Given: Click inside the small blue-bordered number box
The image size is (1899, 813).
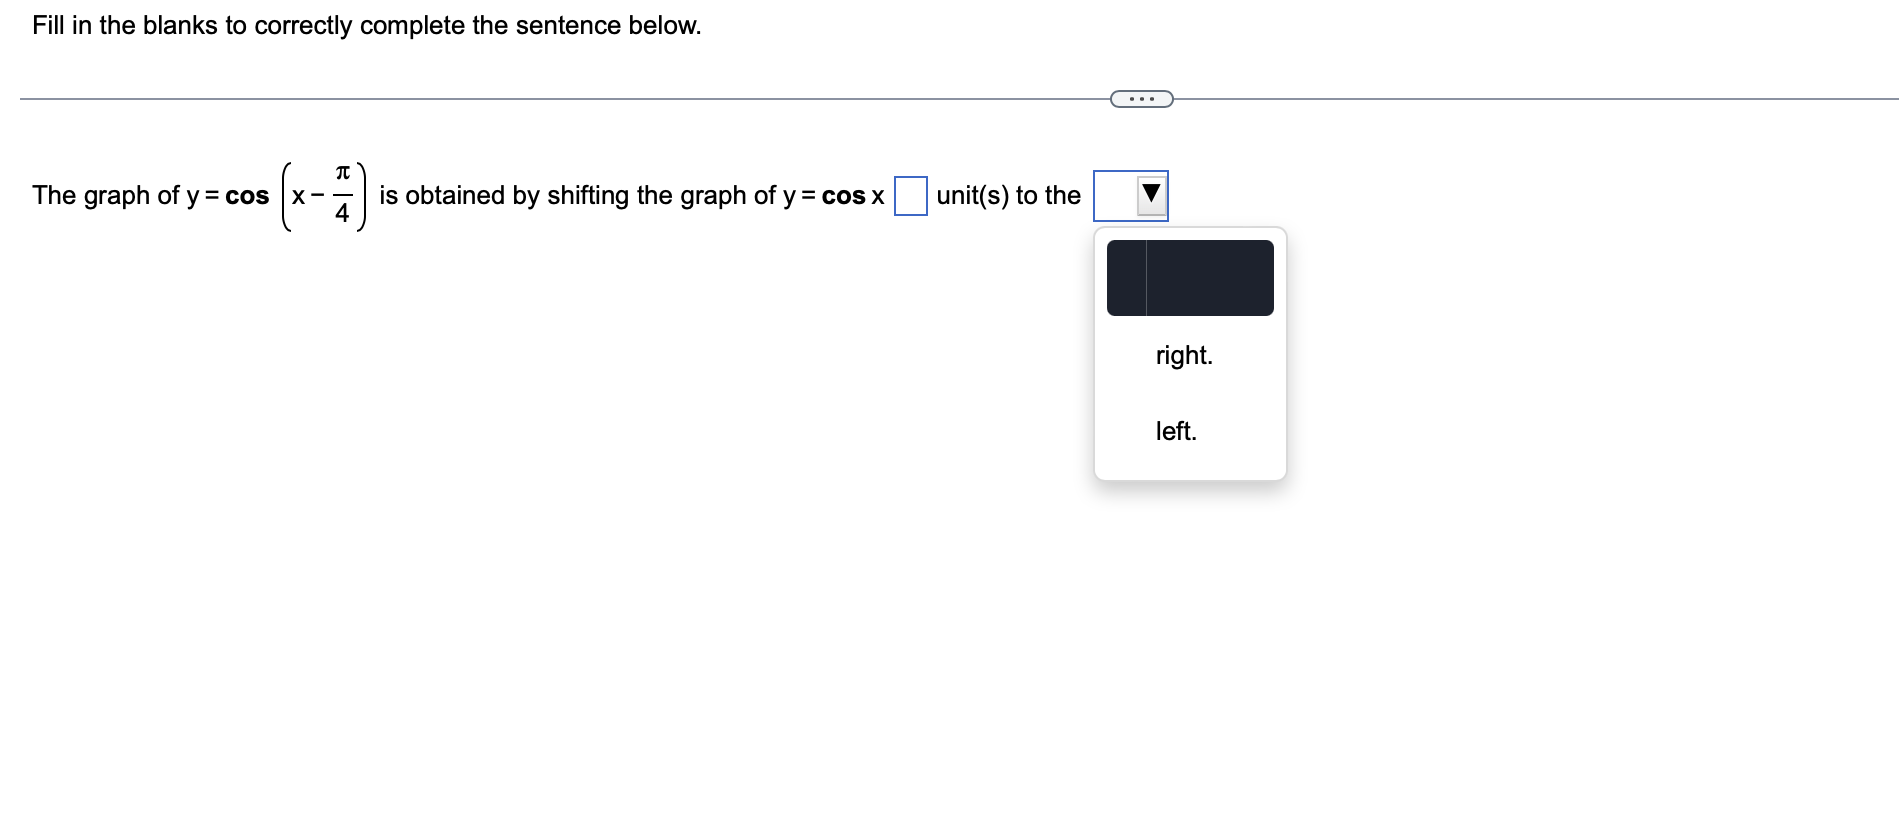Looking at the screenshot, I should coord(910,196).
